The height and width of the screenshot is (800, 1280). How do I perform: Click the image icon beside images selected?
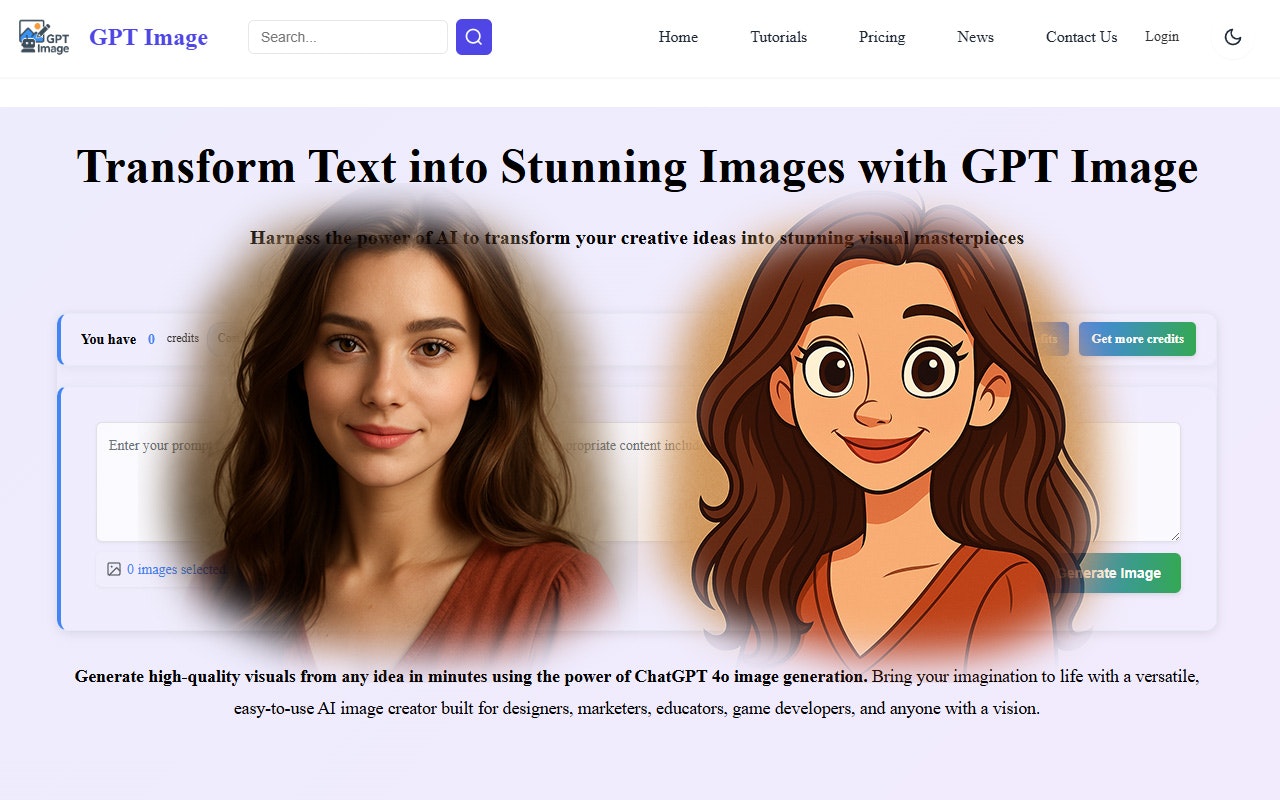(x=114, y=569)
